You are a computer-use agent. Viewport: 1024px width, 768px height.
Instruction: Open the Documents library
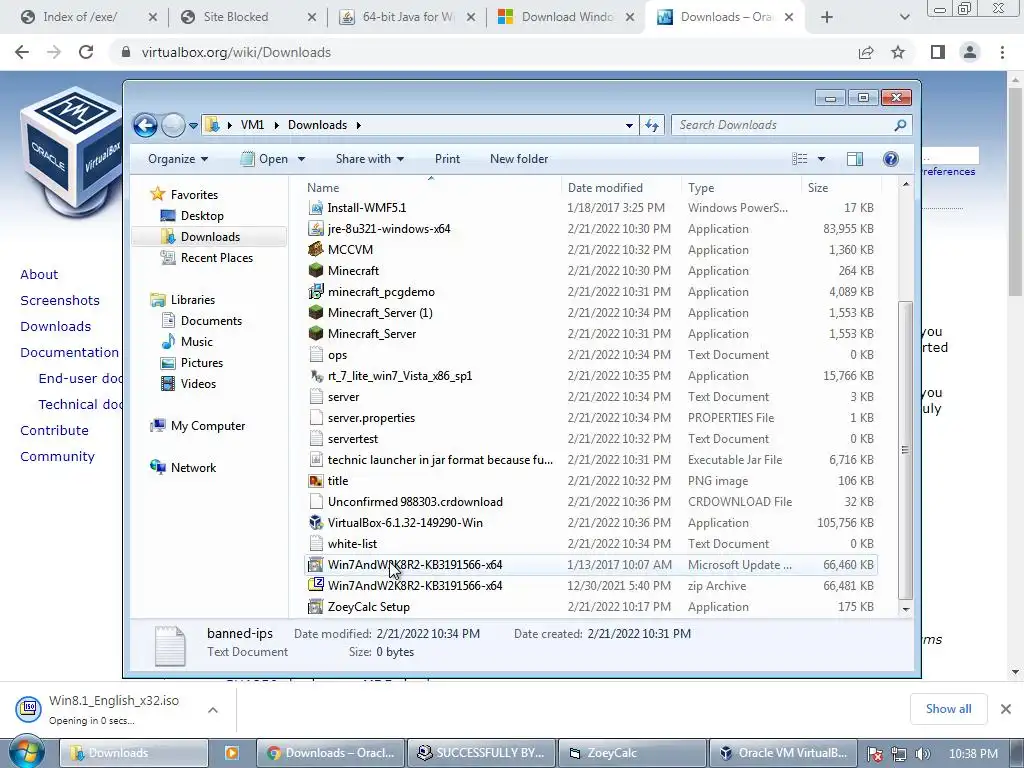pos(211,321)
